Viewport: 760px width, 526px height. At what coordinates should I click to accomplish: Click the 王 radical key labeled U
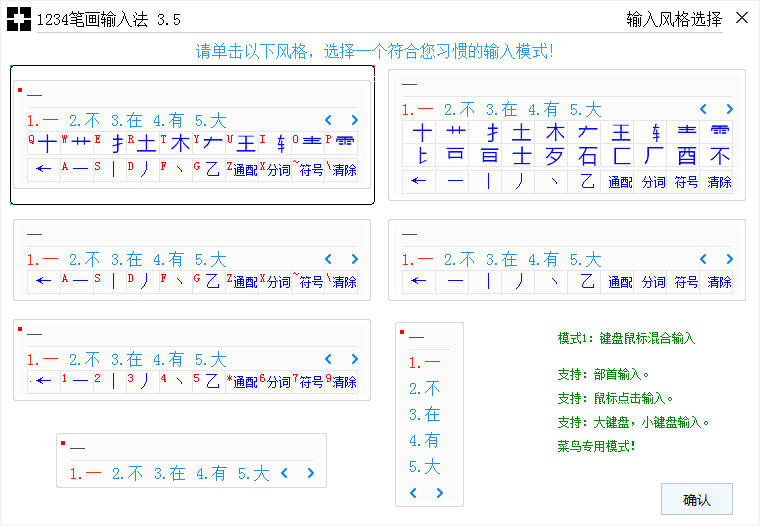coord(245,143)
